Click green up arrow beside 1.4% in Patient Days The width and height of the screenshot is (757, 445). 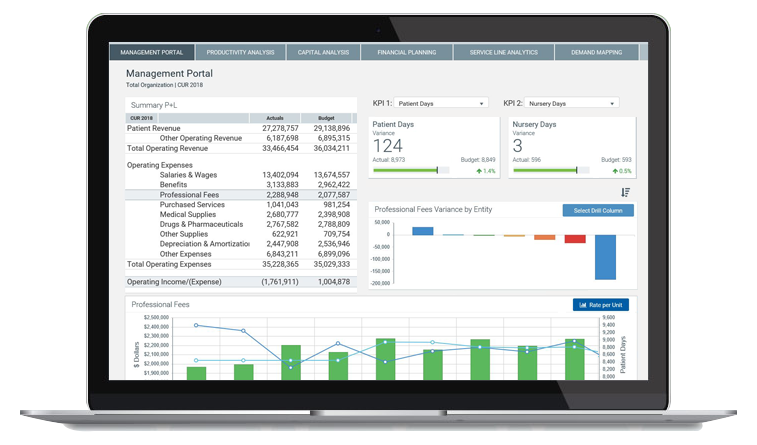(x=477, y=171)
